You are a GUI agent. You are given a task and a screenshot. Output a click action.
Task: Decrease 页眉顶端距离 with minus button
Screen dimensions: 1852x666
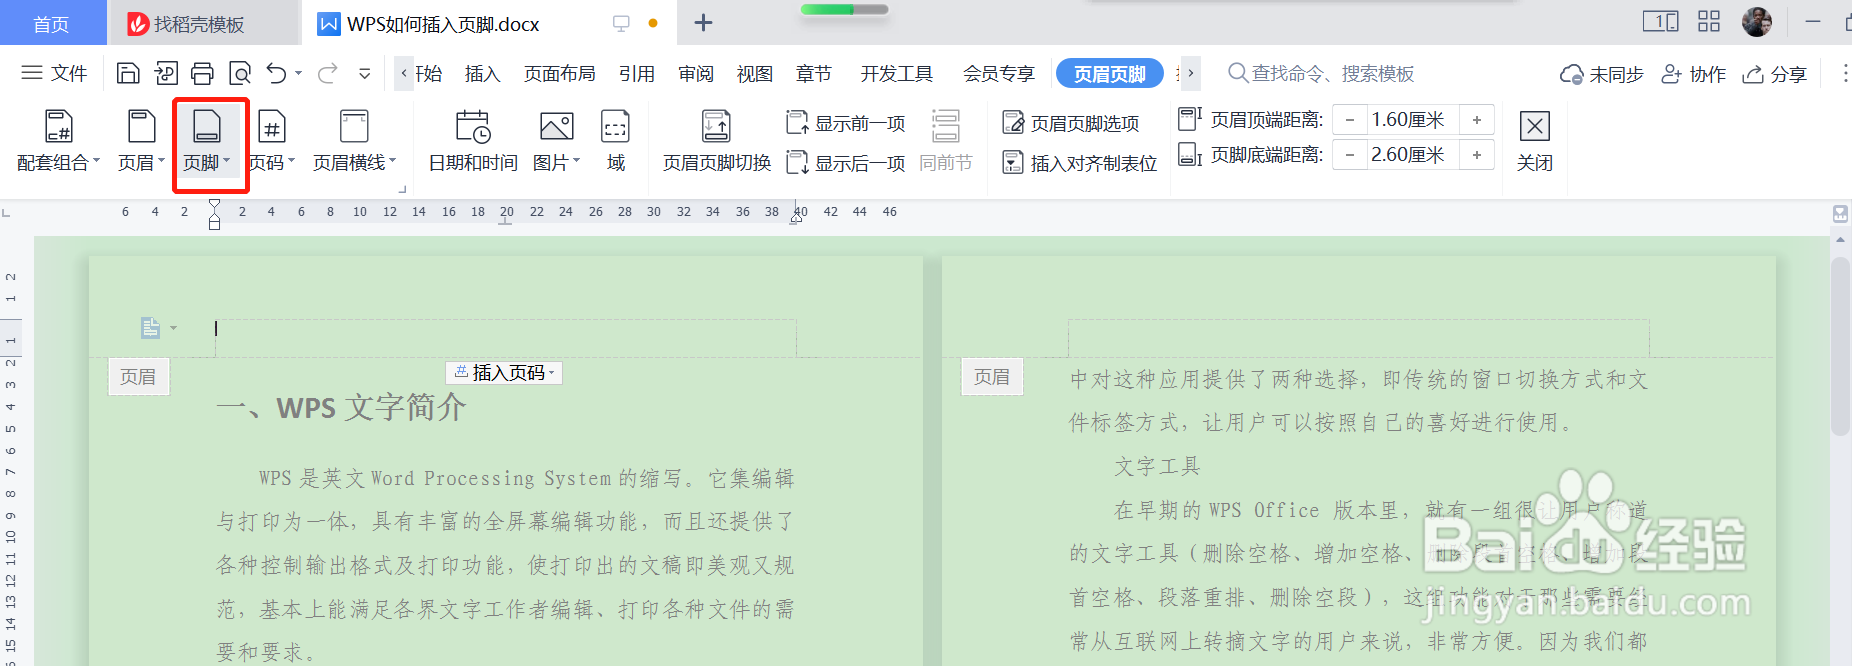[1350, 120]
